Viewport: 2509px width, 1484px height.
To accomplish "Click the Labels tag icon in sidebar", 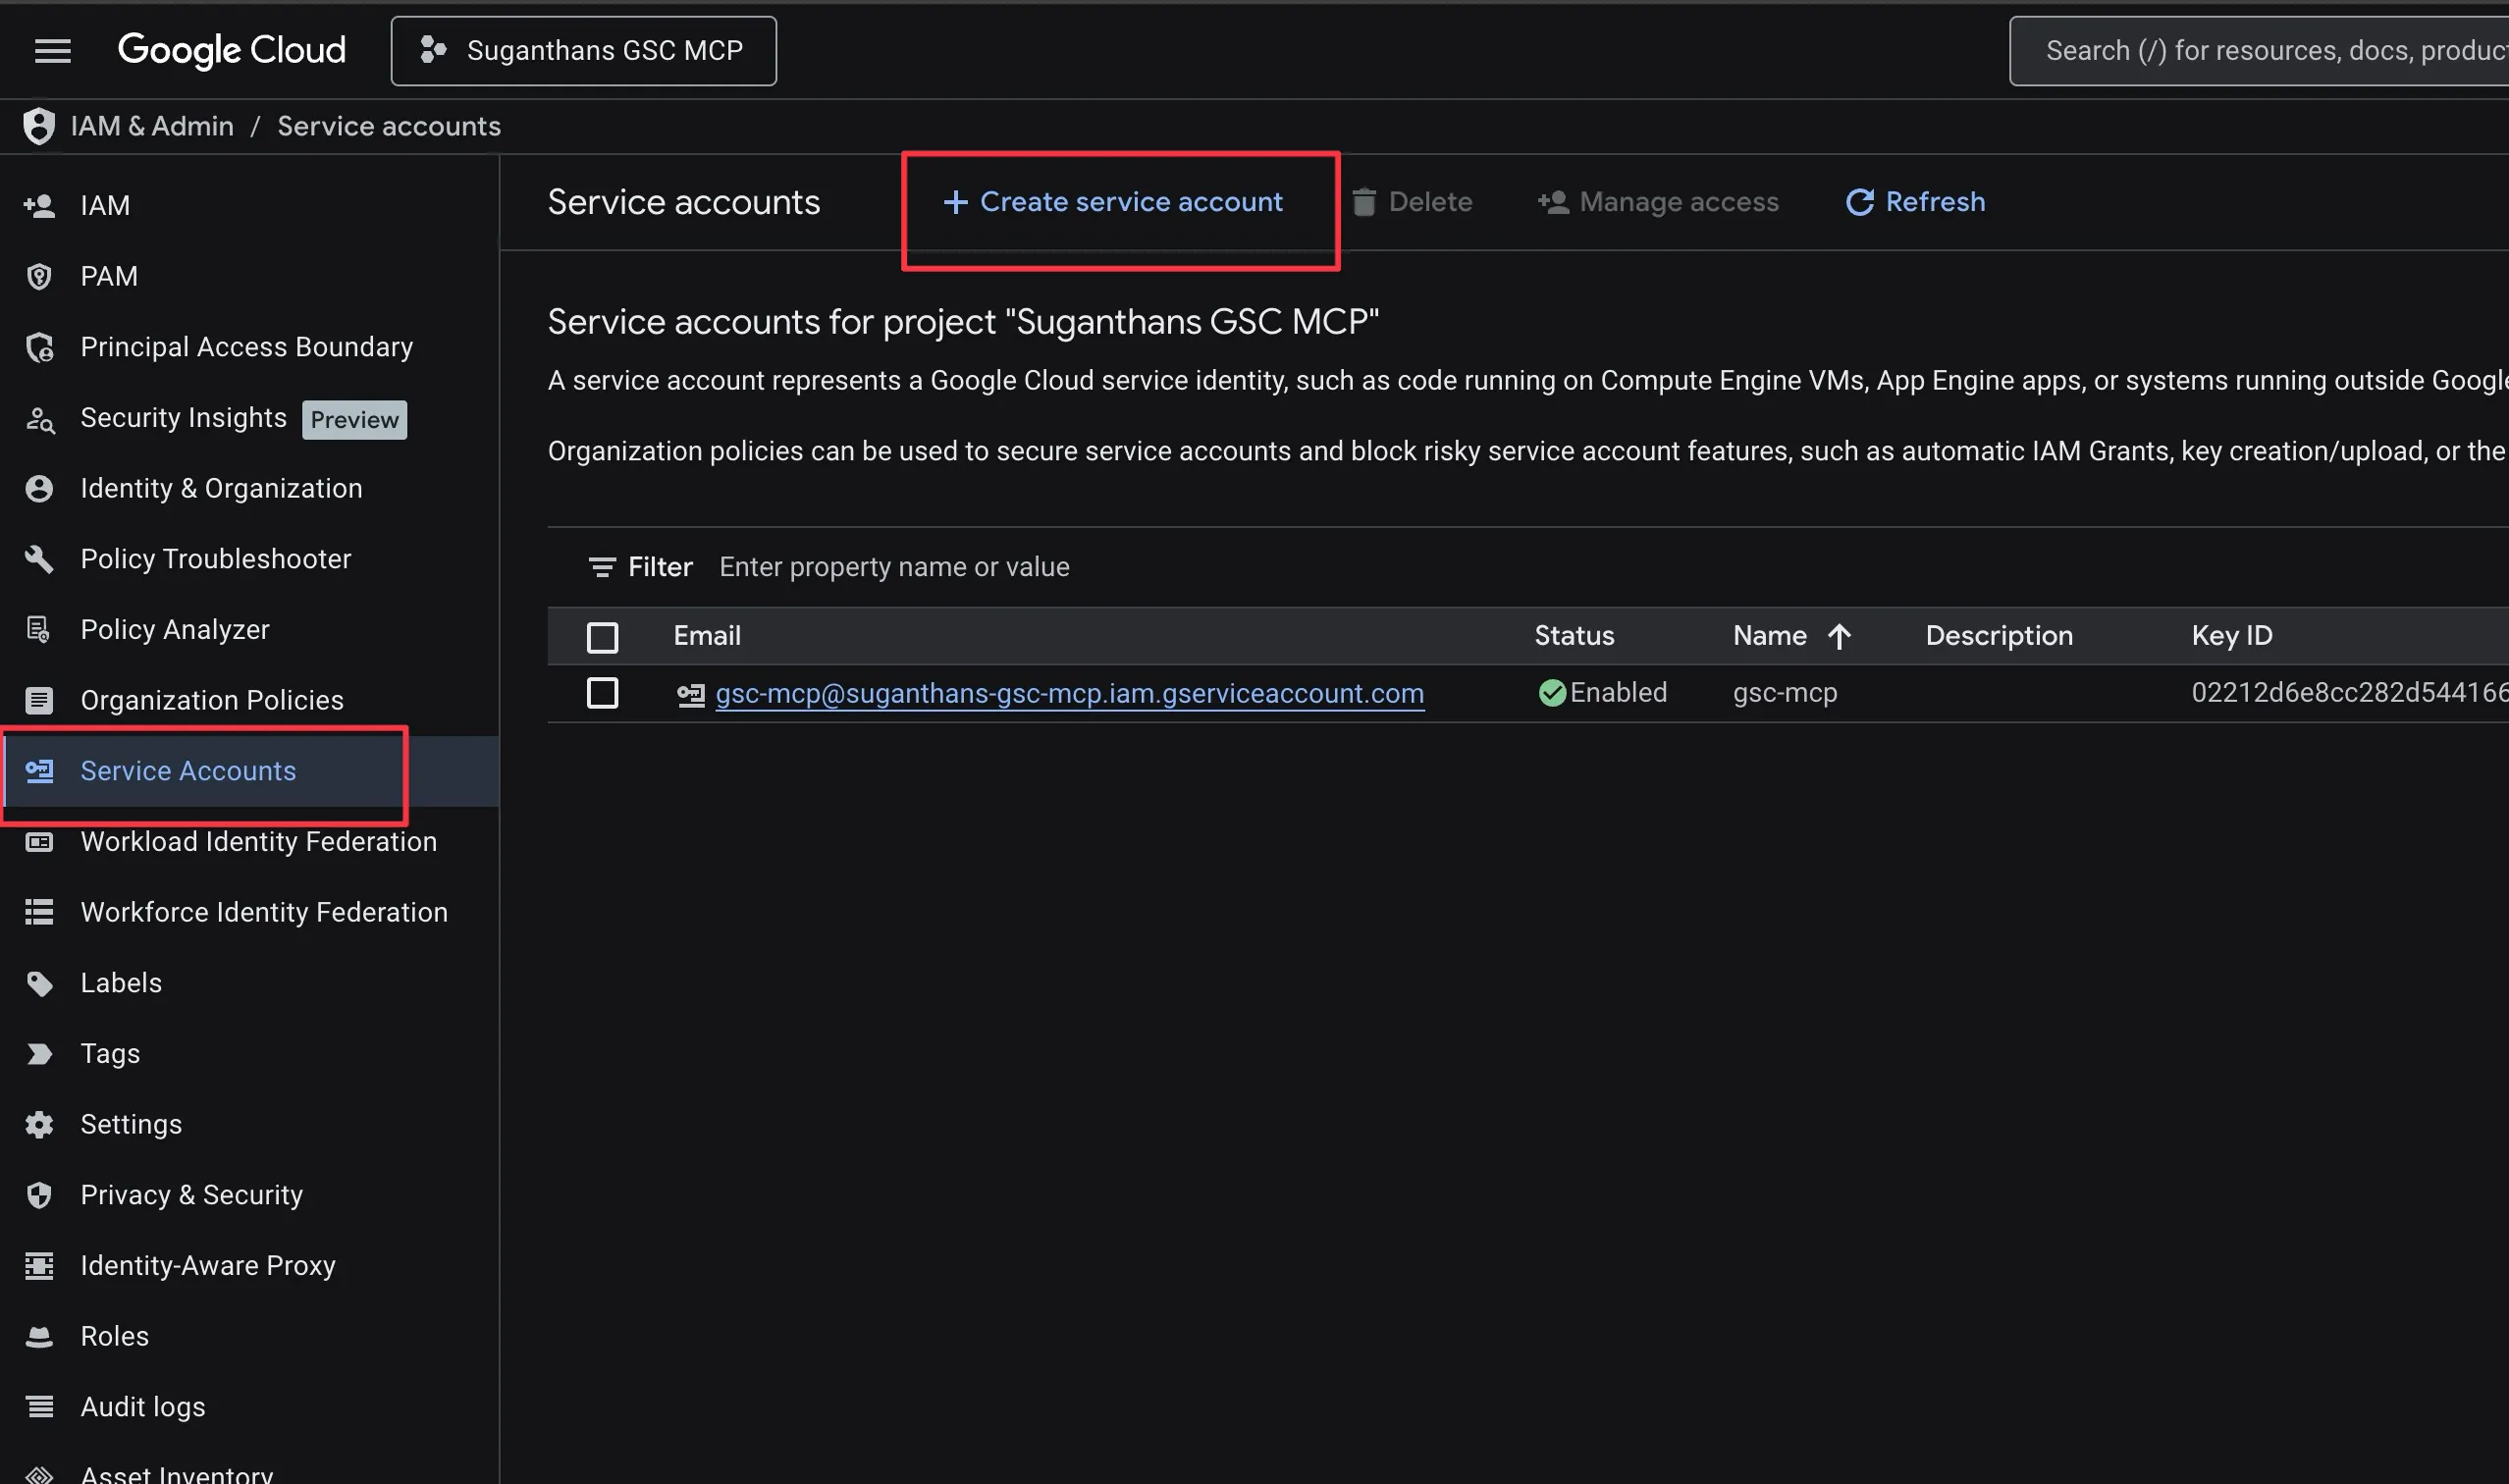I will click(x=39, y=983).
